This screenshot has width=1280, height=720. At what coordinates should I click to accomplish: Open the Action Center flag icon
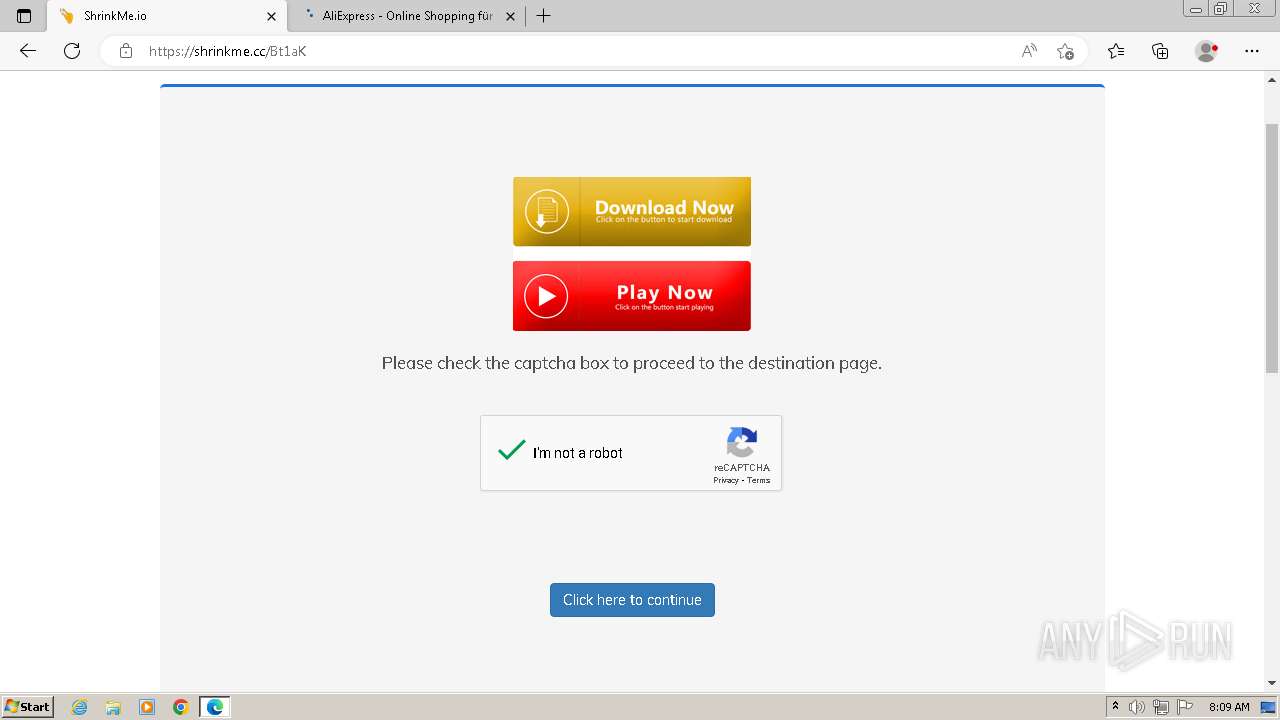tap(1184, 707)
